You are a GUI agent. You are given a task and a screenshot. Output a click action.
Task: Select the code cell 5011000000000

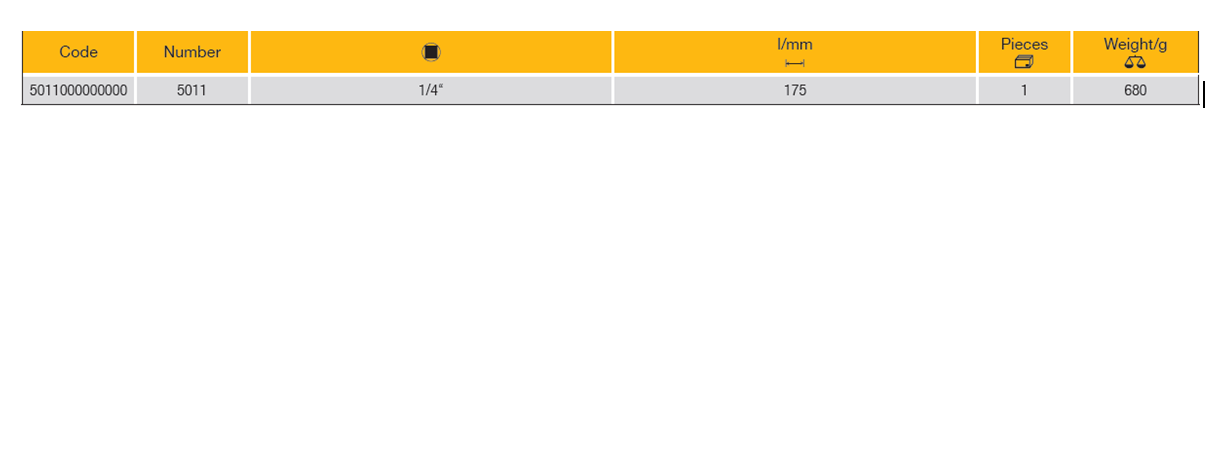coord(79,90)
